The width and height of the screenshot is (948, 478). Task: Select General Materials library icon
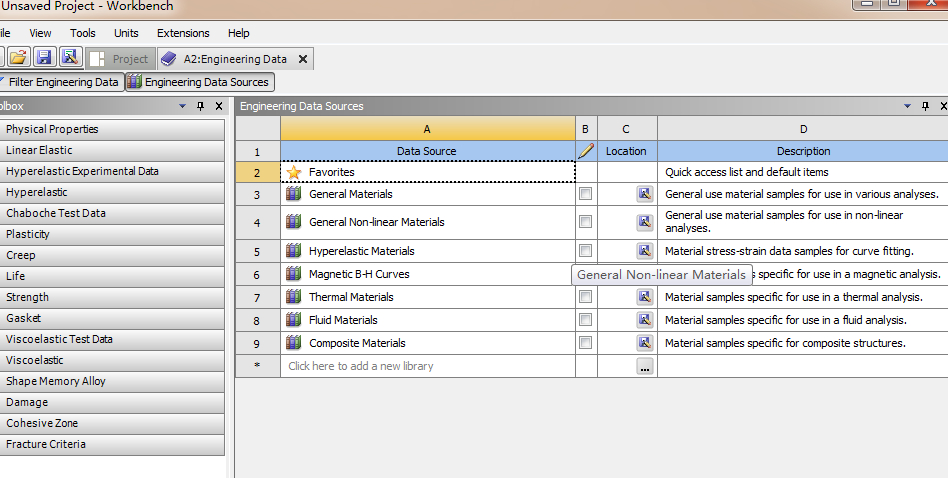[x=293, y=194]
